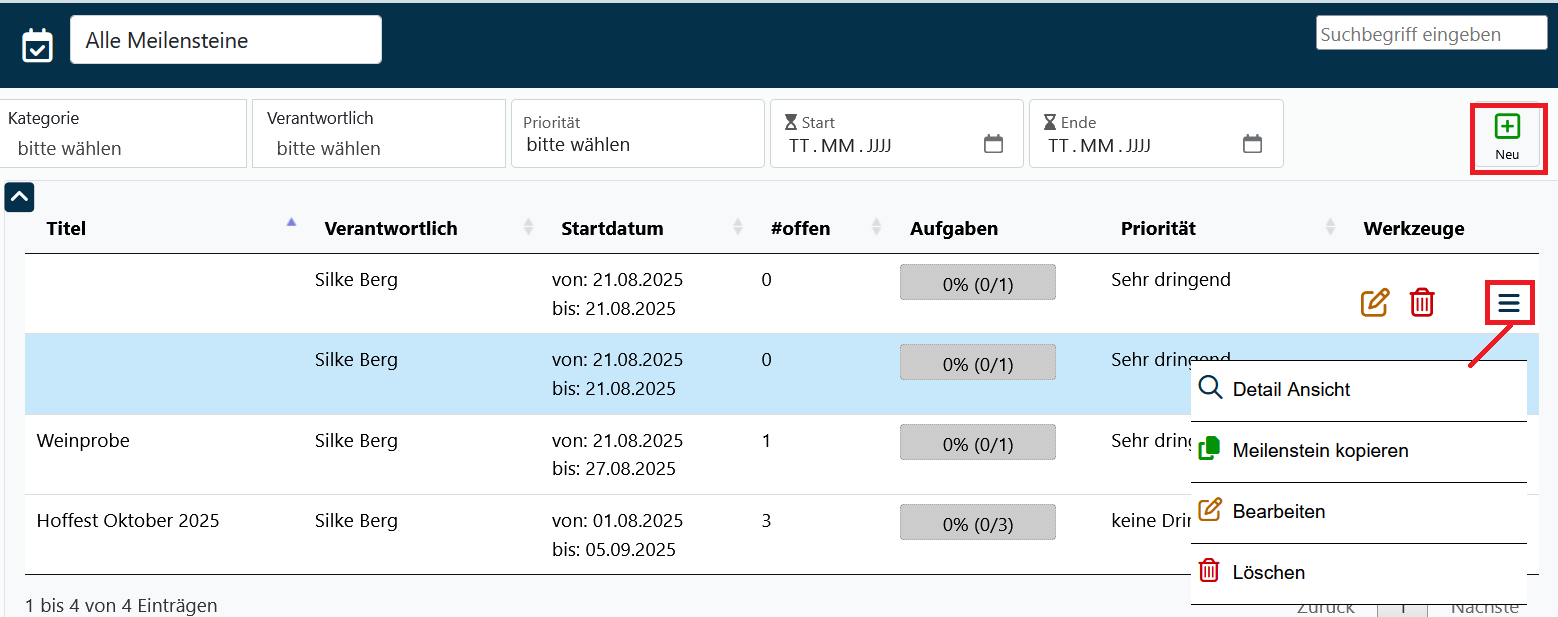1558x617 pixels.
Task: Click the orange edit pencil in first row
Action: [x=1375, y=302]
